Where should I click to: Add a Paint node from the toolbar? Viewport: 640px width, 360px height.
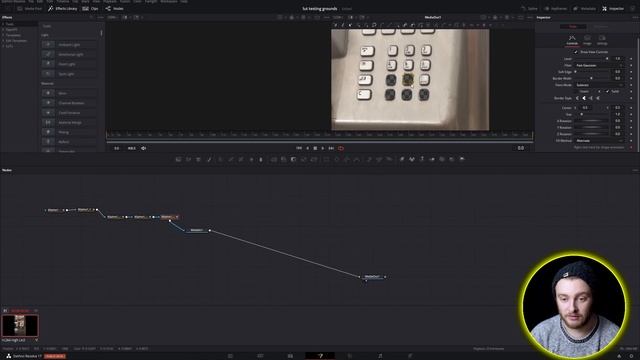(209, 159)
